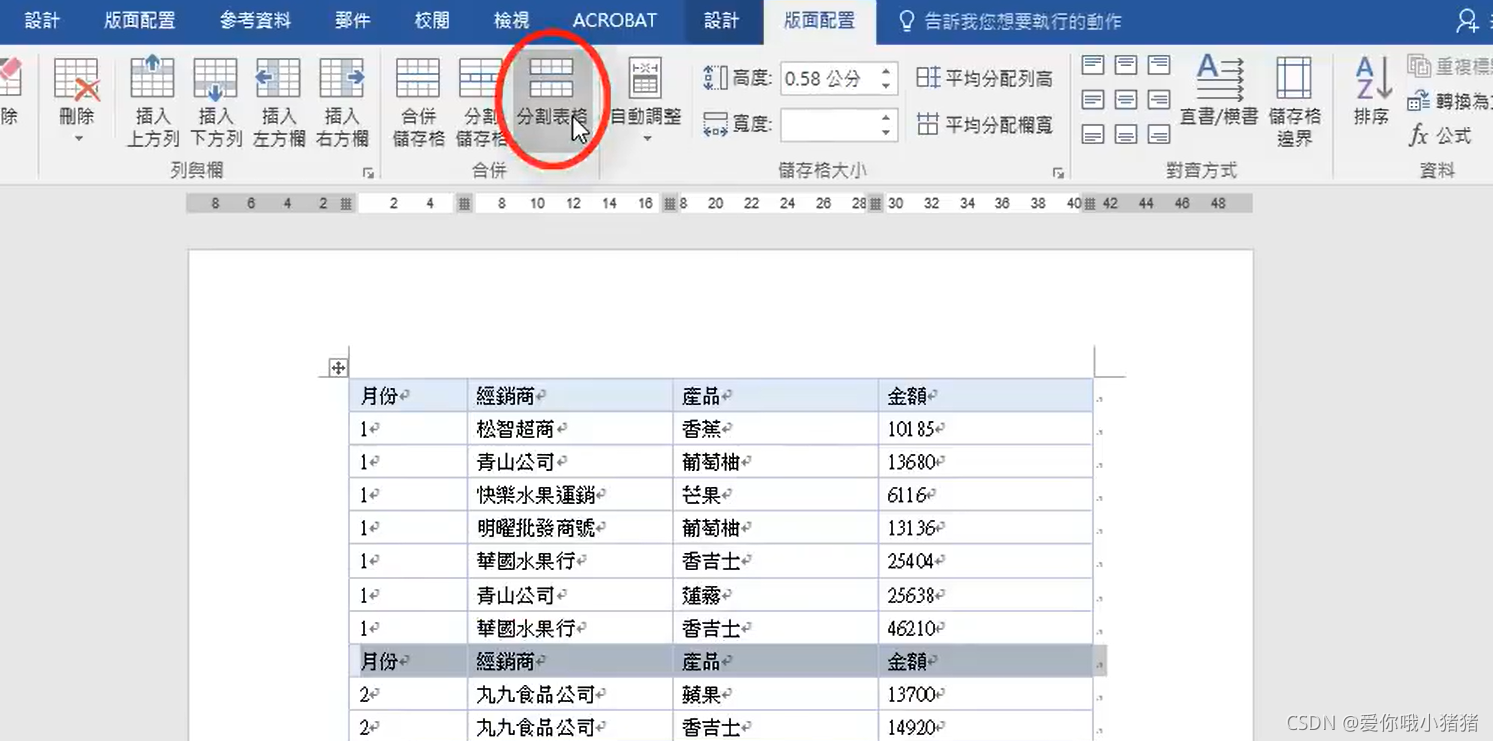
Task: Click the cell 明曜批發商號
Action: (570, 528)
